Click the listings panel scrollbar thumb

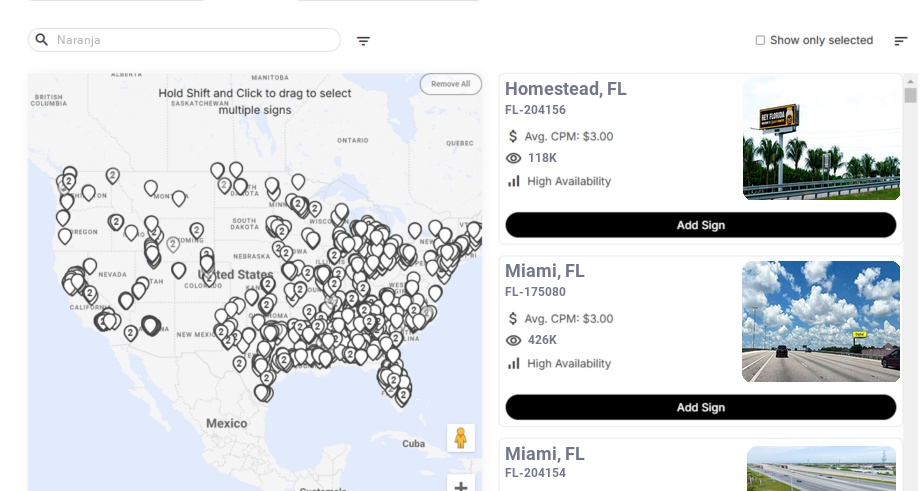[910, 95]
